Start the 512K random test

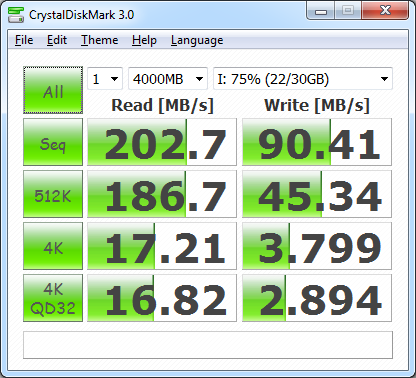[x=53, y=194]
